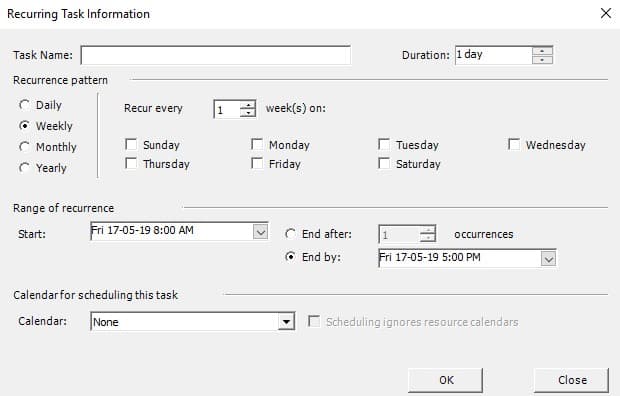Increase the Recur every weeks value
The width and height of the screenshot is (620, 396).
(x=248, y=105)
